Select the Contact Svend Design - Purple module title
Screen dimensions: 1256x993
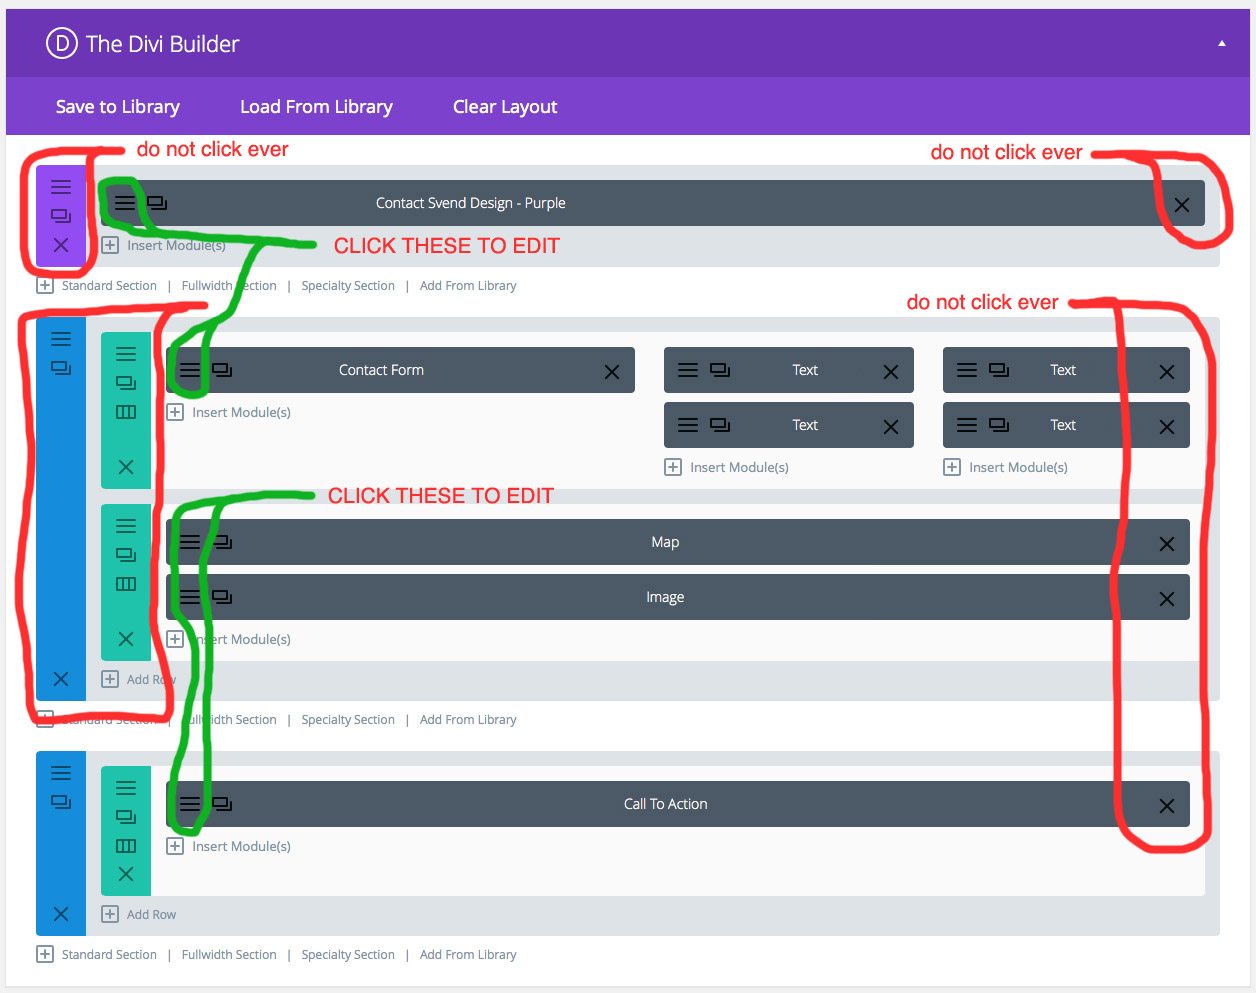tap(471, 203)
